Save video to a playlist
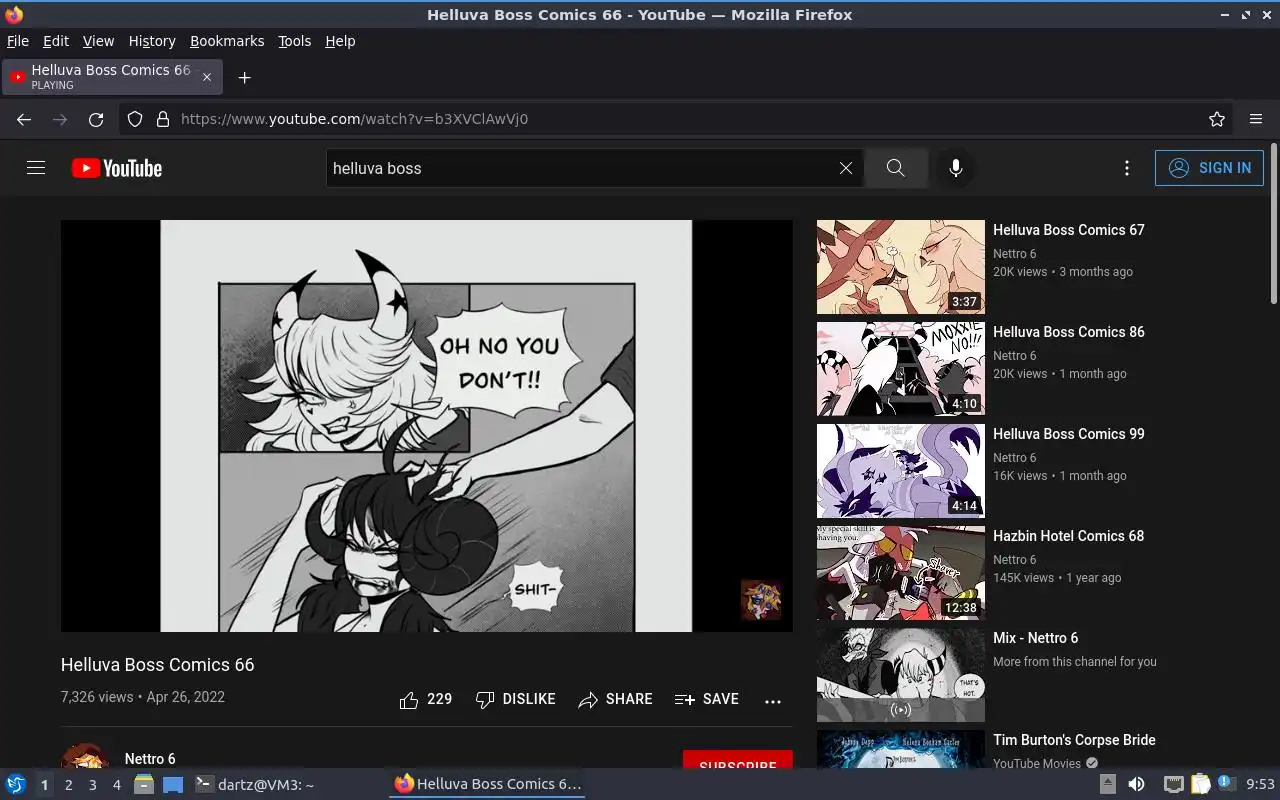Viewport: 1280px width, 800px height. [x=707, y=700]
